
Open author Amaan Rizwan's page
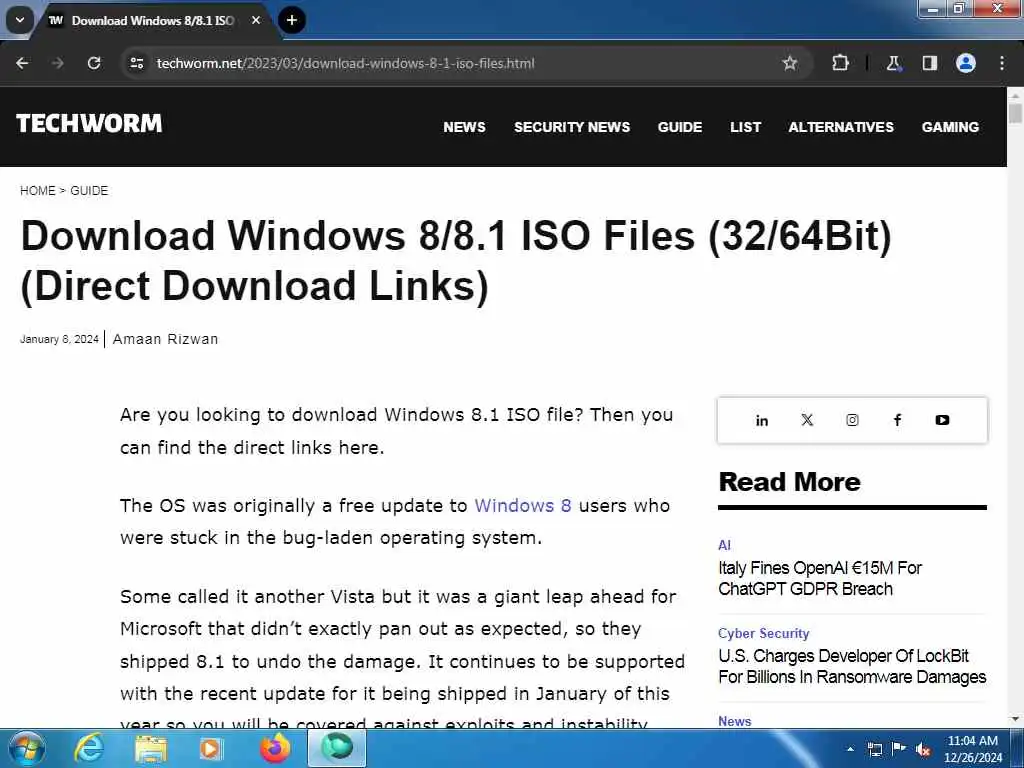pyautogui.click(x=165, y=339)
